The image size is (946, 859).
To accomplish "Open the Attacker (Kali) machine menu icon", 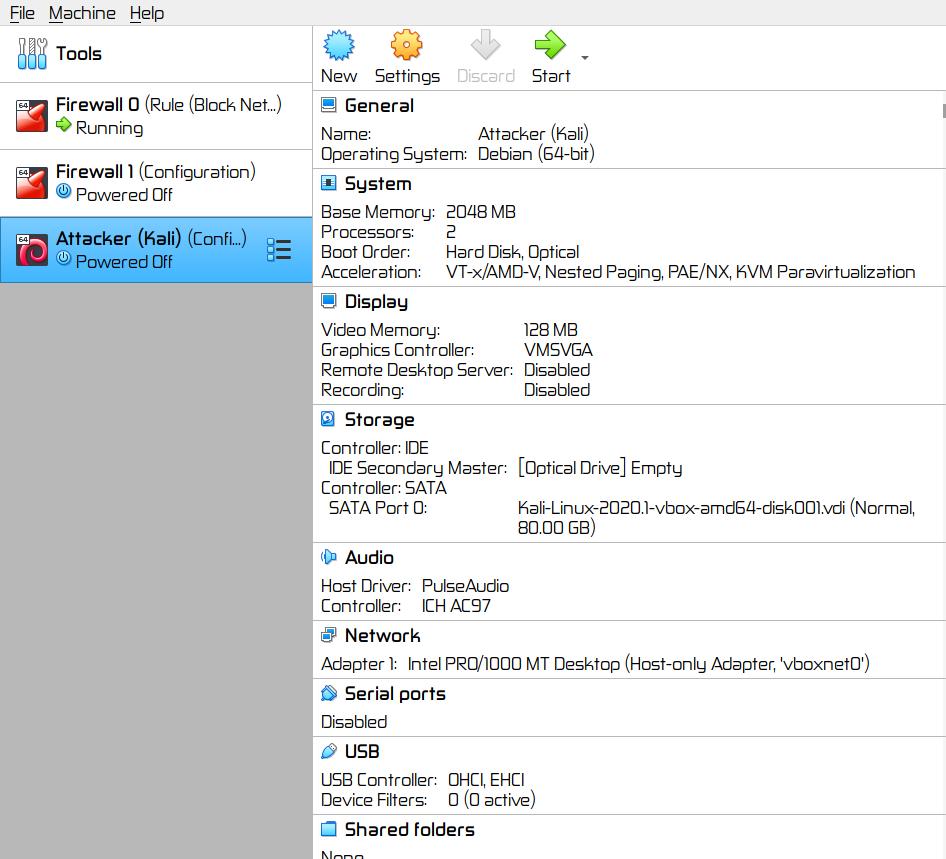I will [x=279, y=250].
